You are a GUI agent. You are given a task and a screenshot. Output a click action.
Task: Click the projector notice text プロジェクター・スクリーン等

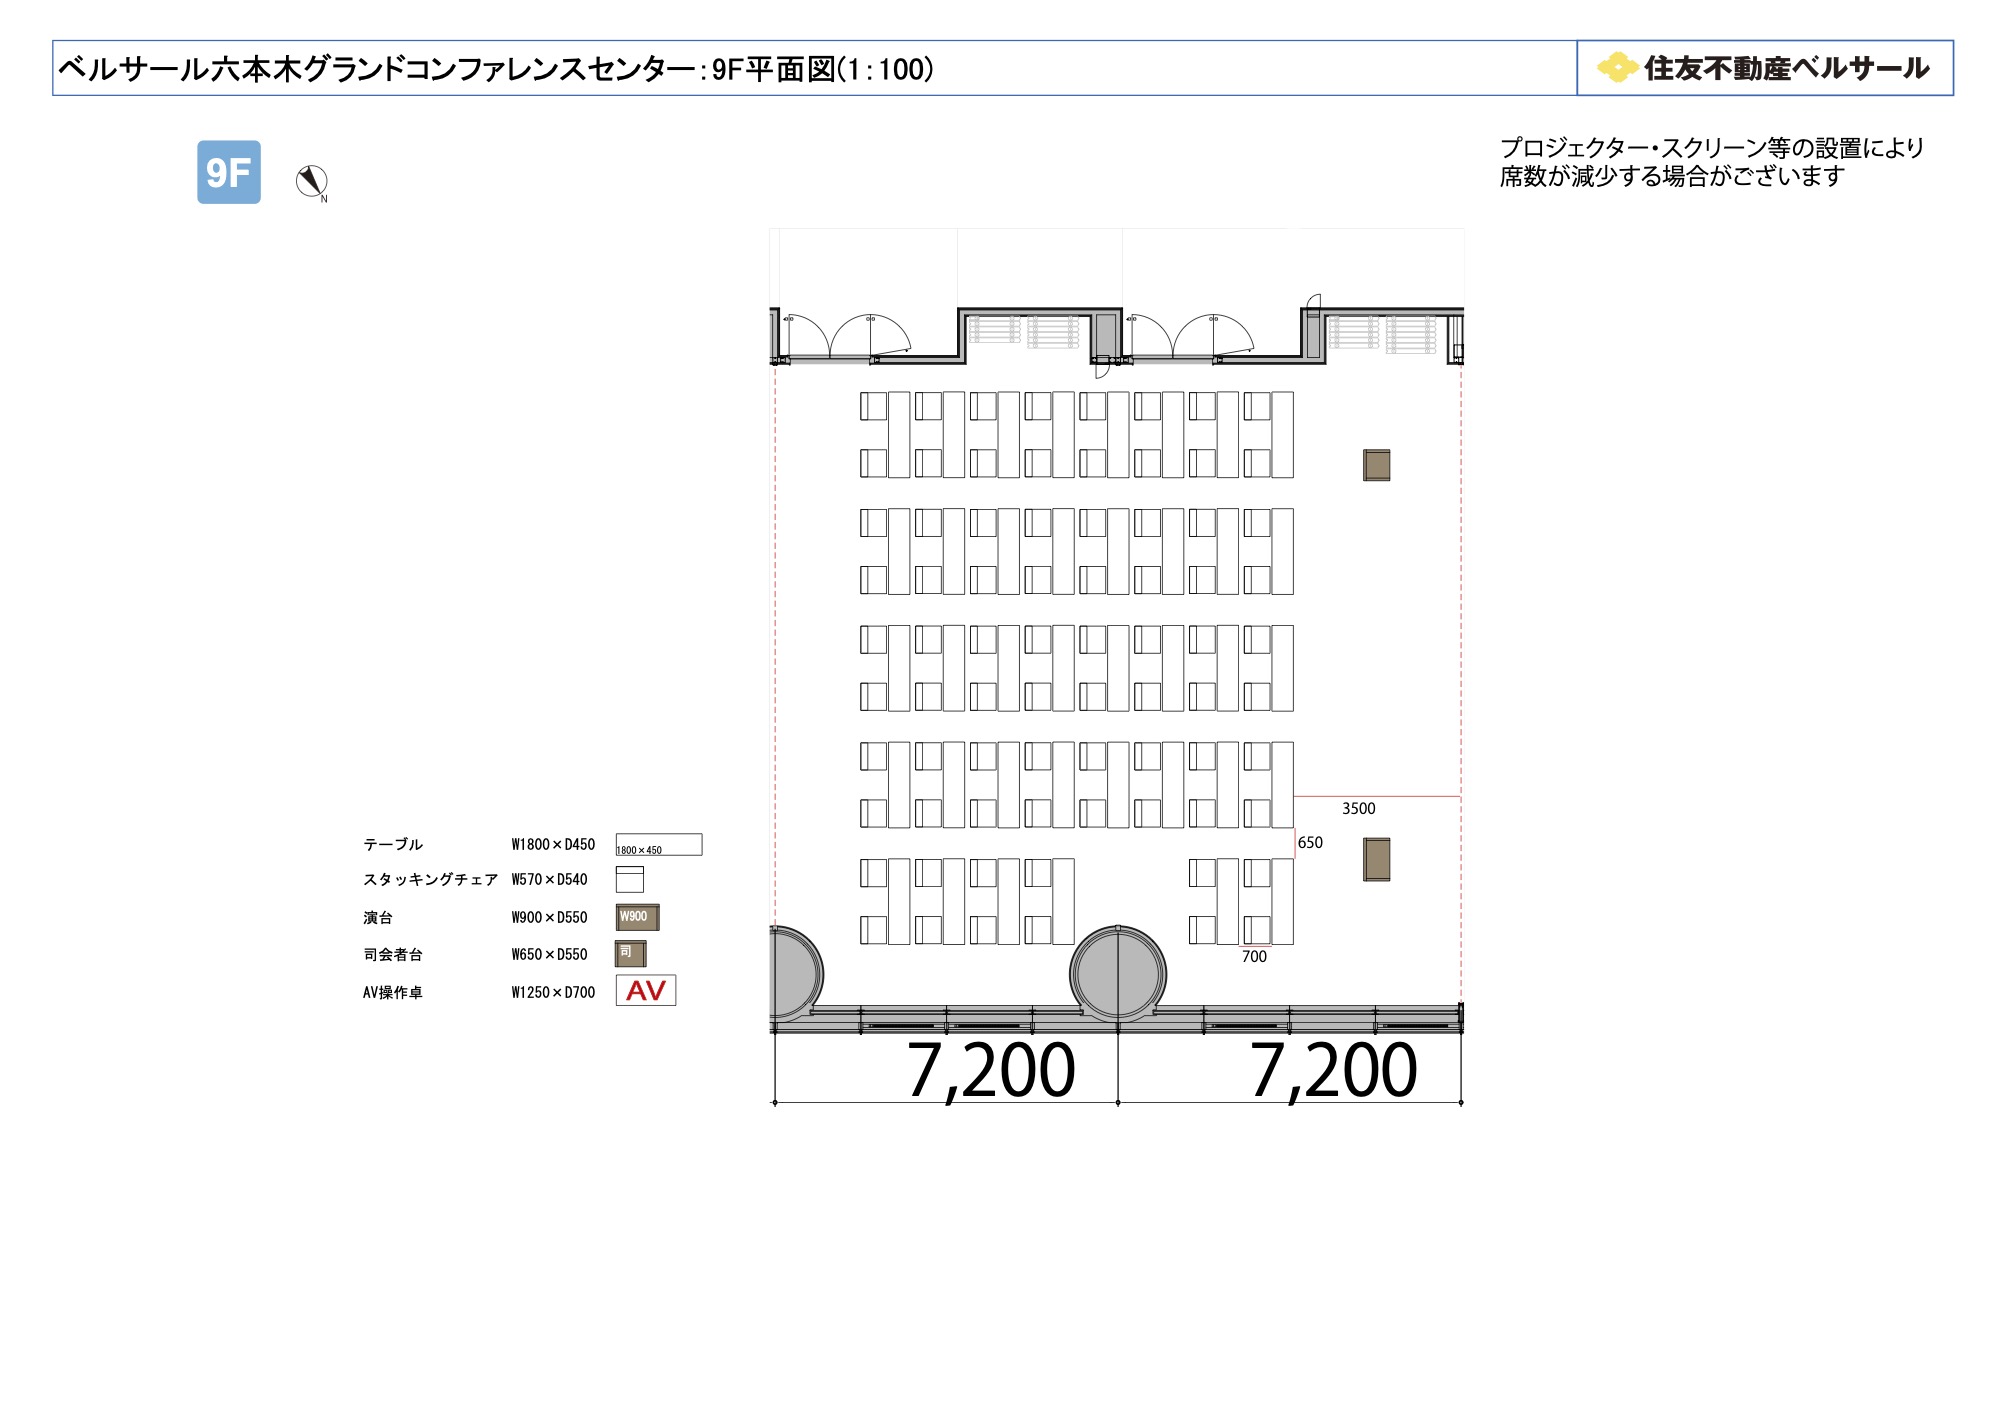point(1712,148)
